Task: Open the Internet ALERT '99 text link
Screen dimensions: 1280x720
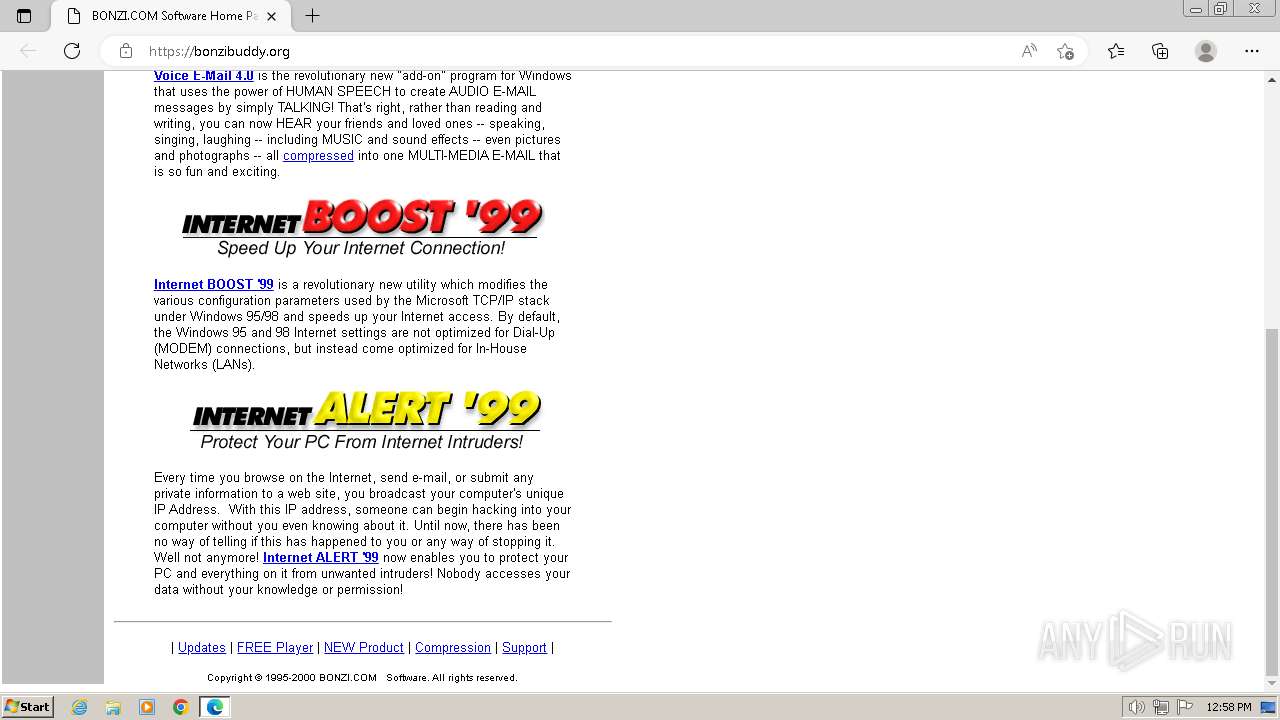Action: 320,557
